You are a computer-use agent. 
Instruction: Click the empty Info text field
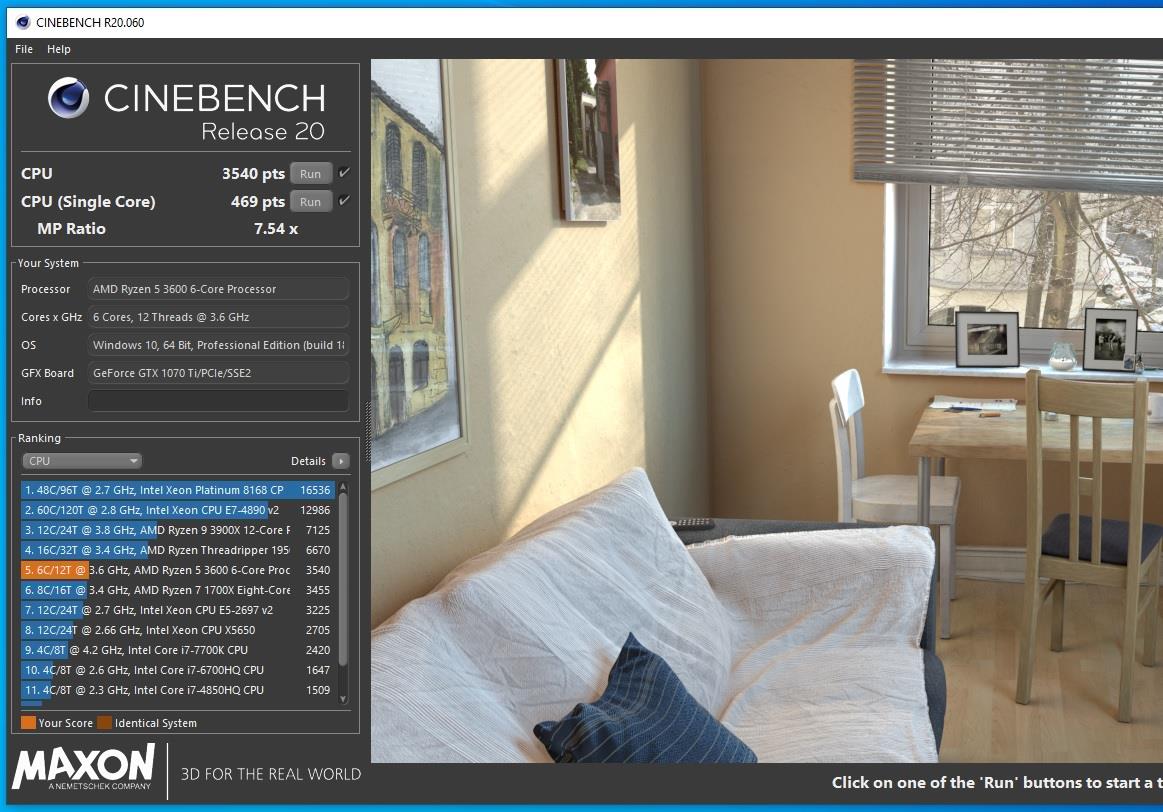pyautogui.click(x=218, y=401)
